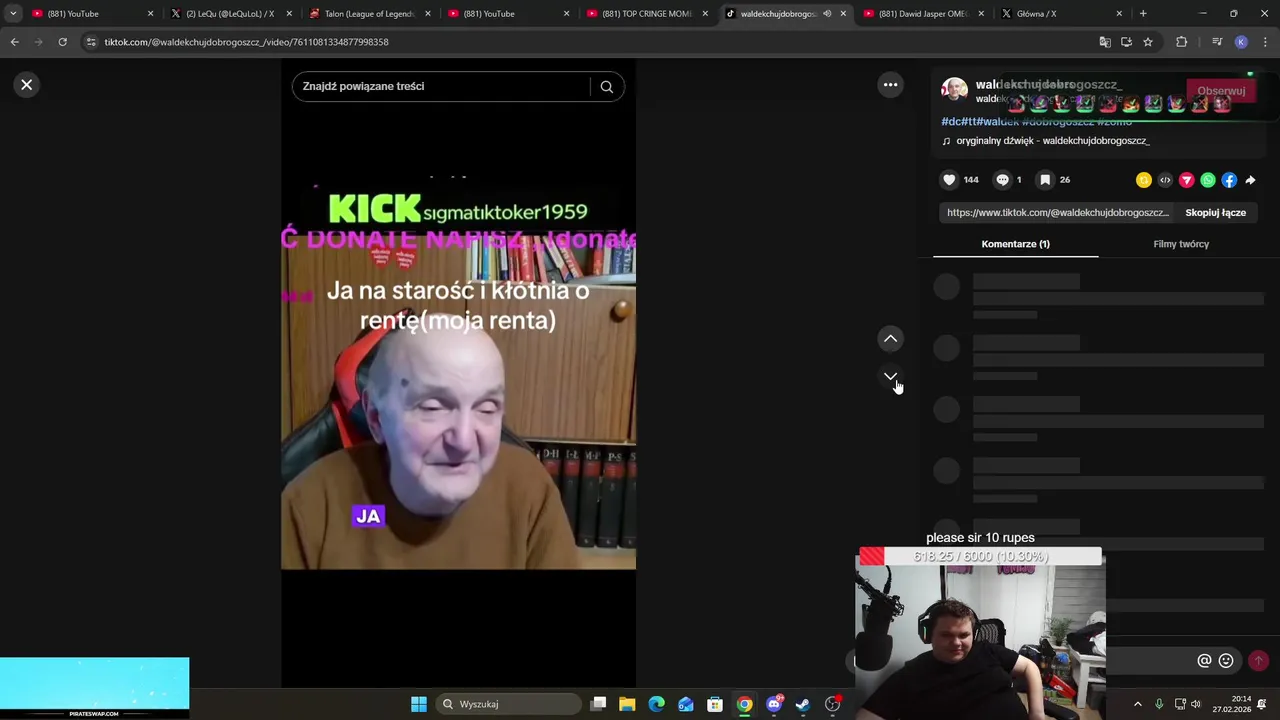Open comments via the speech bubble icon
The image size is (1280, 720).
(1002, 180)
